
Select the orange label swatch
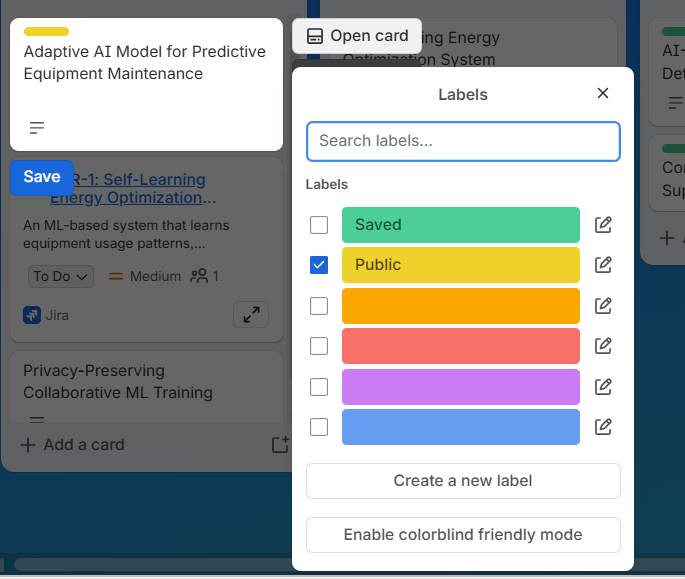pos(461,306)
